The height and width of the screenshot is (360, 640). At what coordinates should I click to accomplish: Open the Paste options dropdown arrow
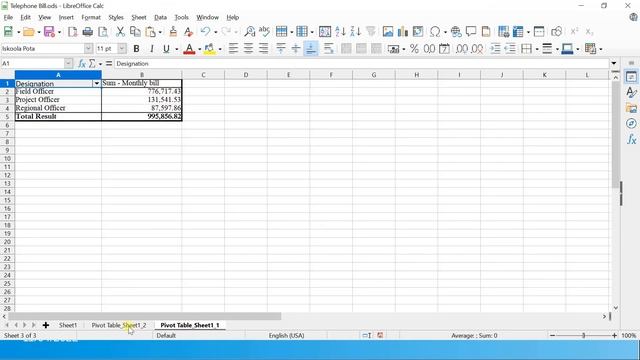160,32
